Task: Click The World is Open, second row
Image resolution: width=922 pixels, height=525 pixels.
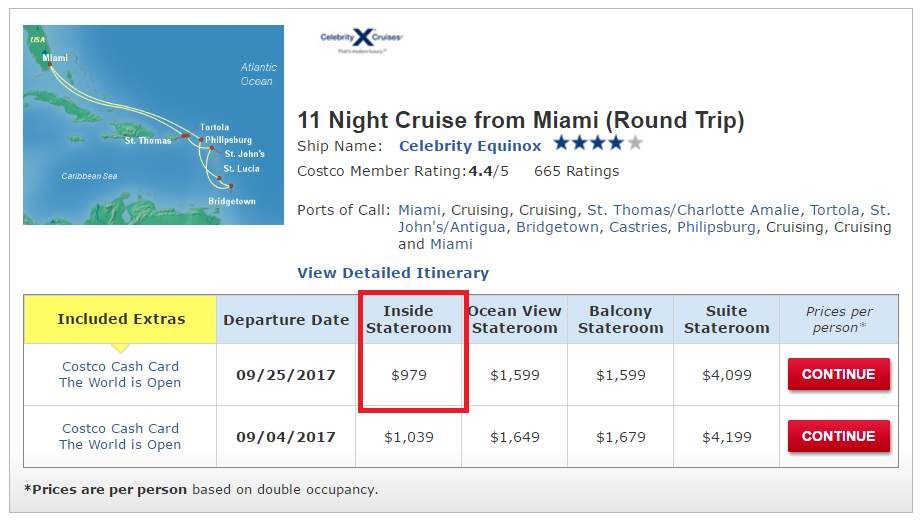Action: (120, 445)
